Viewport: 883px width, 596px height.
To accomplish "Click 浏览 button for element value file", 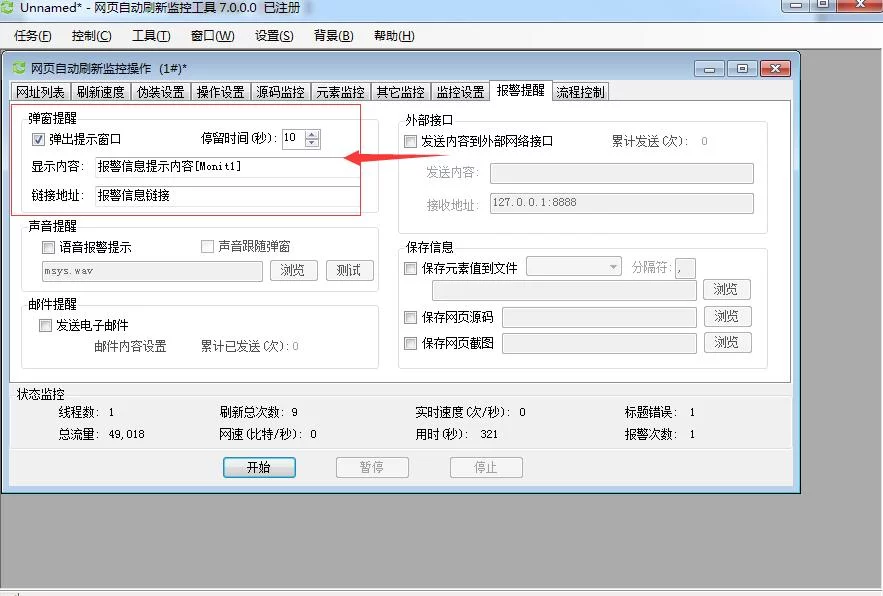I will pyautogui.click(x=726, y=290).
